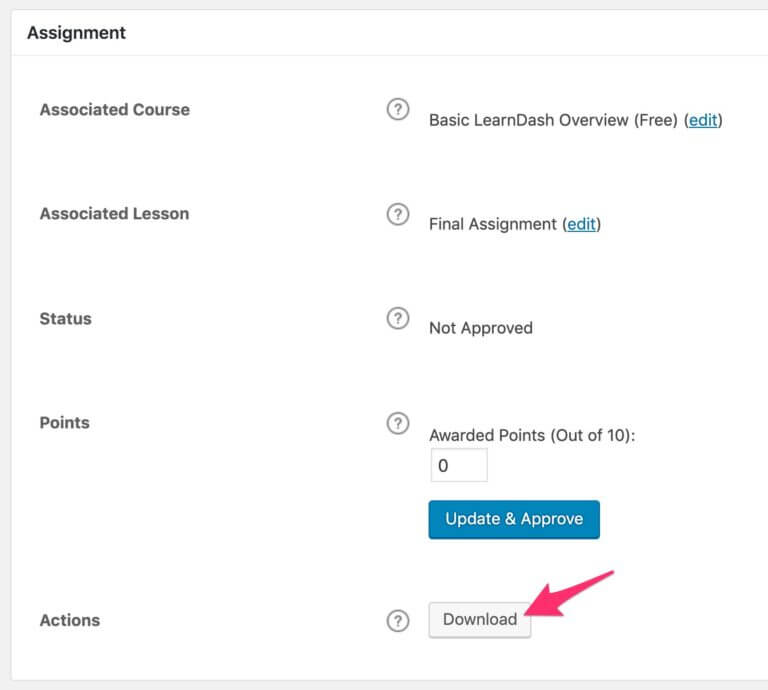Open the help icon beside Actions
This screenshot has height=690, width=768.
point(398,621)
